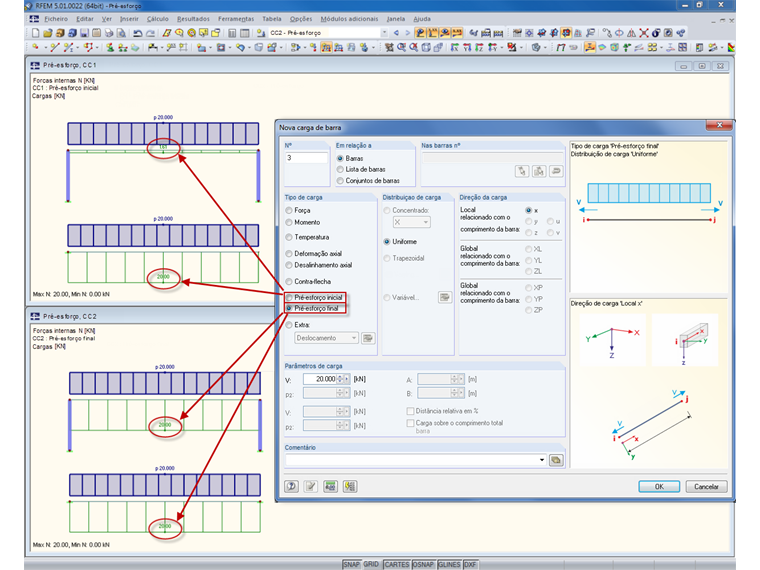The width and height of the screenshot is (760, 570).
Task: Open the Deslocamento dropdown under Extra
Action: (x=353, y=338)
